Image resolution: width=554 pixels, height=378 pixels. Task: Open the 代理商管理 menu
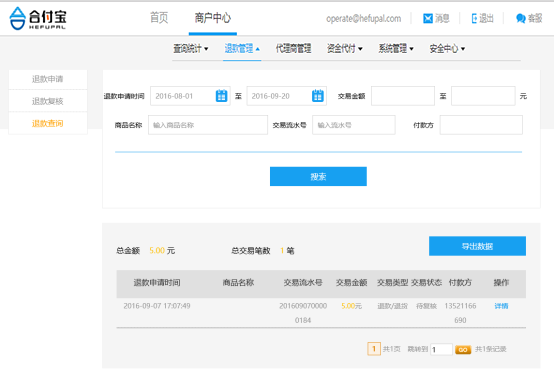pos(293,48)
